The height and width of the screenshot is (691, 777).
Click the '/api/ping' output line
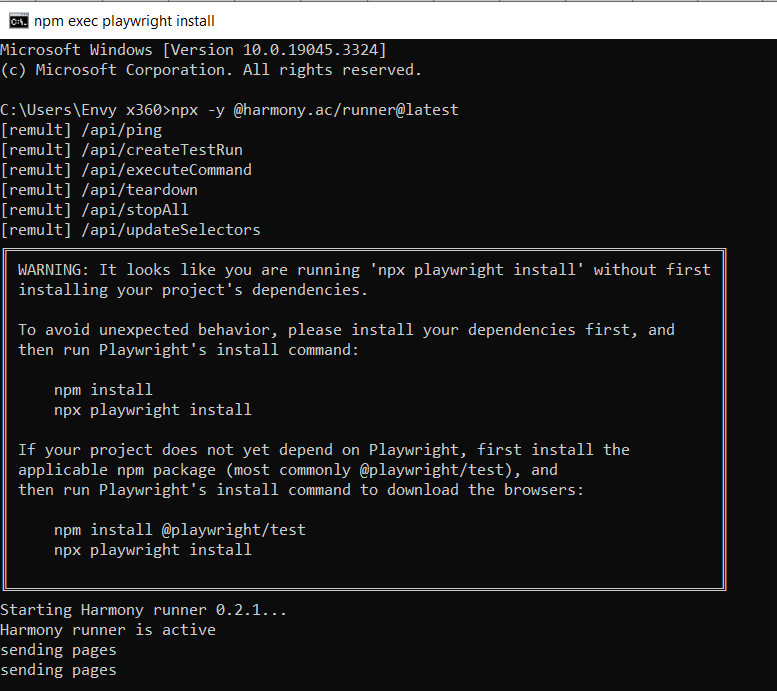(81, 130)
